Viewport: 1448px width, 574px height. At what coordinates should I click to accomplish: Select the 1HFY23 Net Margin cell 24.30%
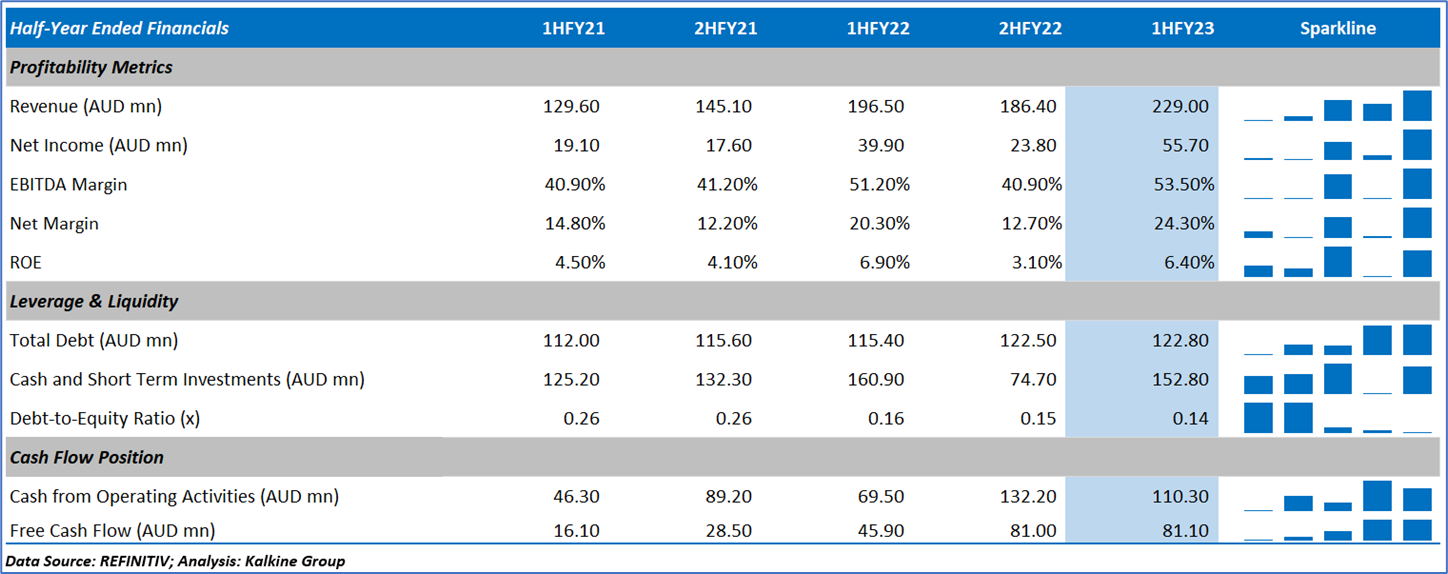[1183, 223]
